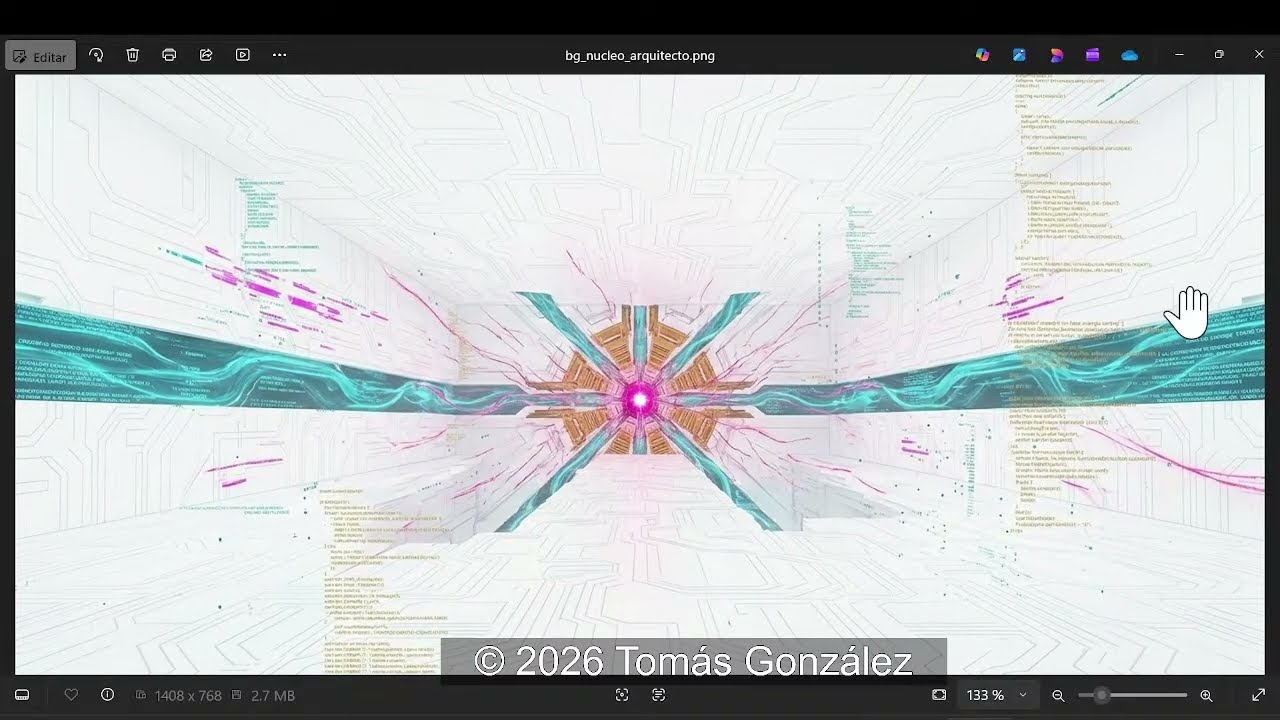Viewport: 1280px width, 720px height.
Task: Click the bg_nucleo_arquitecto.png file name
Action: [640, 56]
